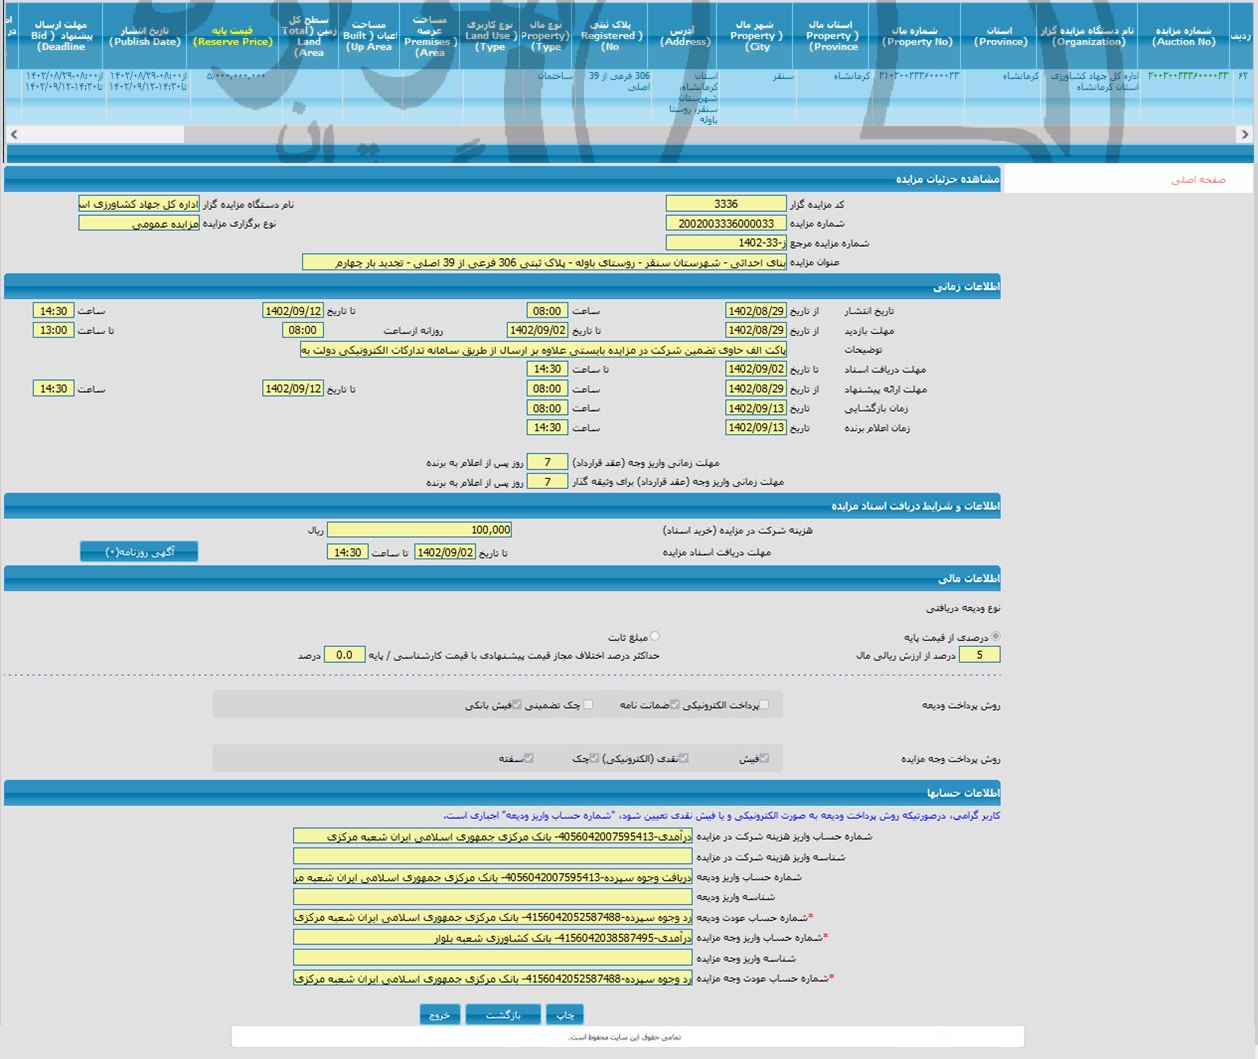Image resolution: width=1258 pixels, height=1059 pixels.
Task: Toggle the 'ضمانت نامه' checkbox
Action: click(x=675, y=705)
